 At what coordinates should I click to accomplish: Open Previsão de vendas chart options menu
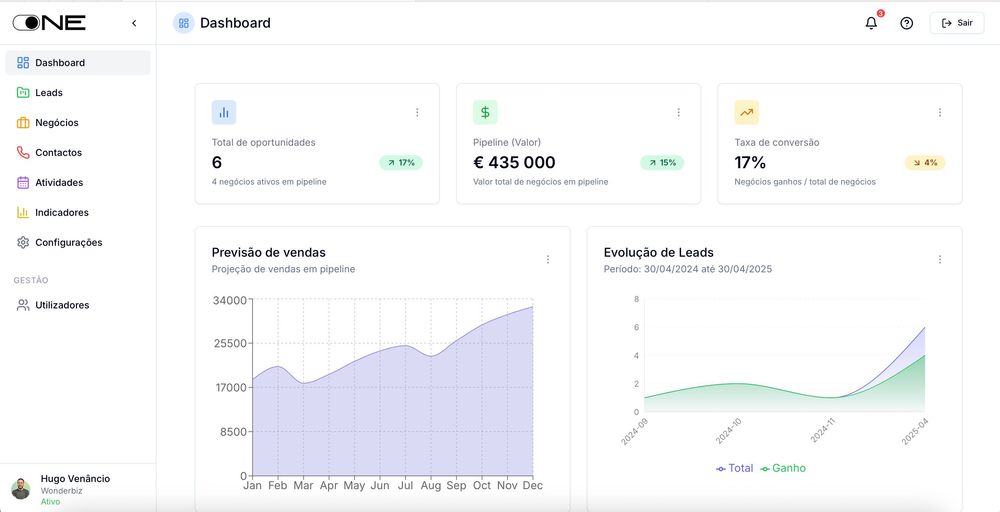click(548, 260)
